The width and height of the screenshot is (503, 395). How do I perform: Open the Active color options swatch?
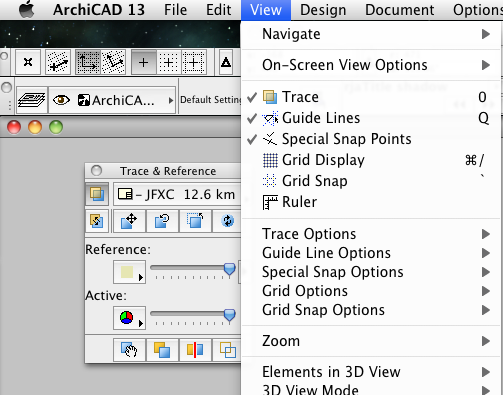(129, 318)
